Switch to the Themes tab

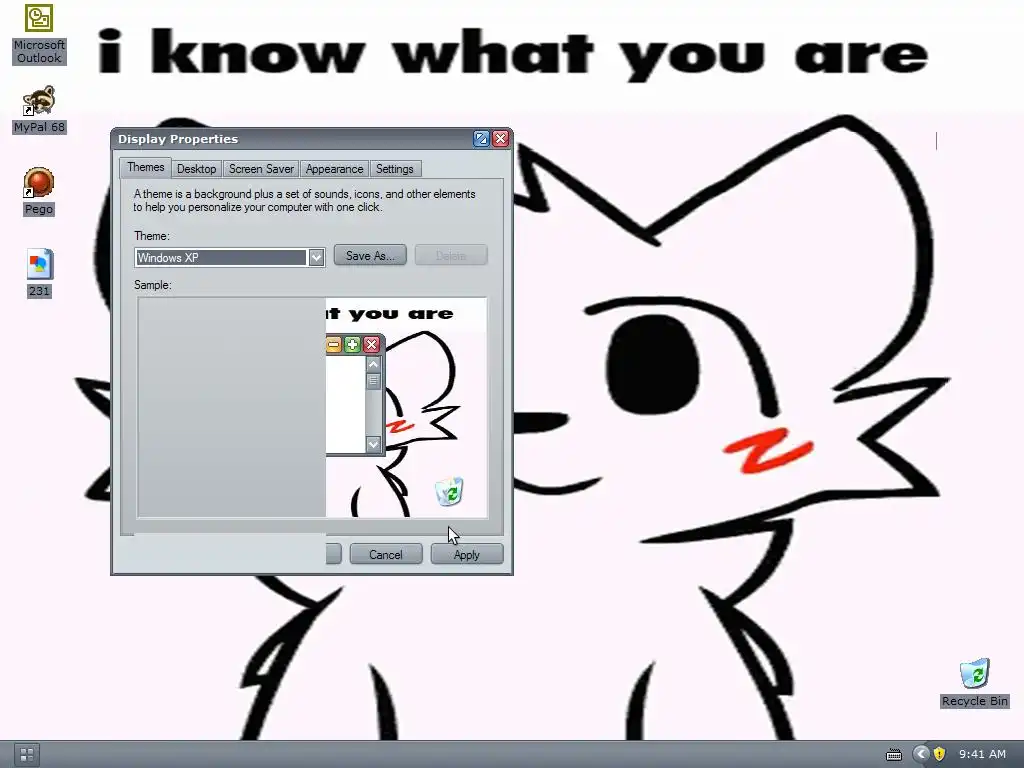(x=146, y=168)
